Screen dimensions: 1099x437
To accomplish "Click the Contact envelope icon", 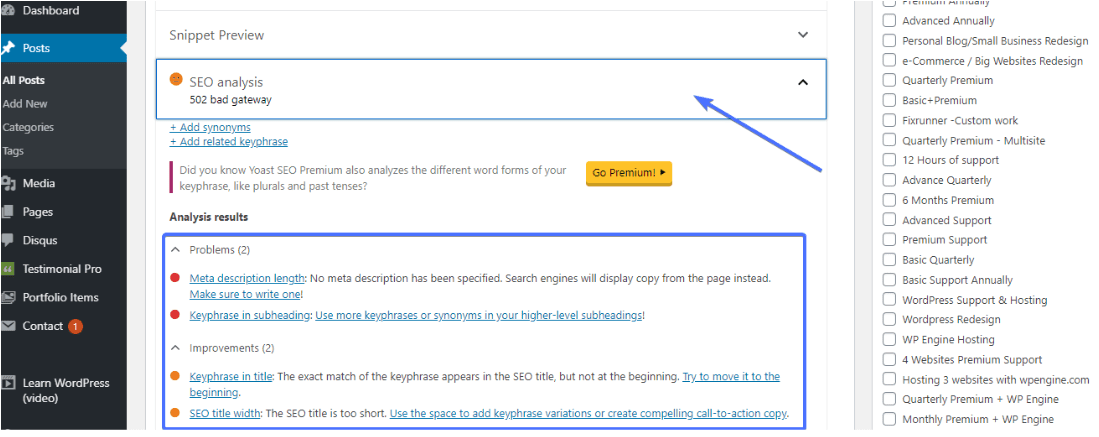I will [x=8, y=326].
